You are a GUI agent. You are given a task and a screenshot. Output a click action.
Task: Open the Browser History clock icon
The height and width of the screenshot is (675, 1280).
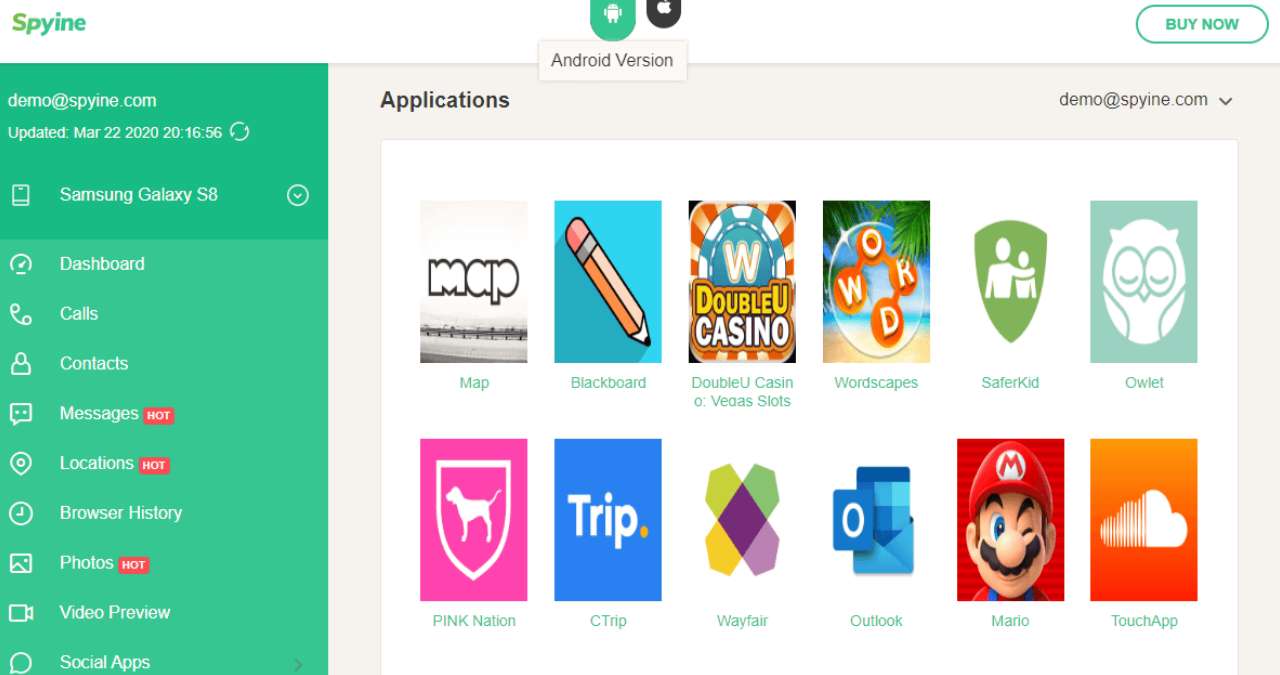20,513
